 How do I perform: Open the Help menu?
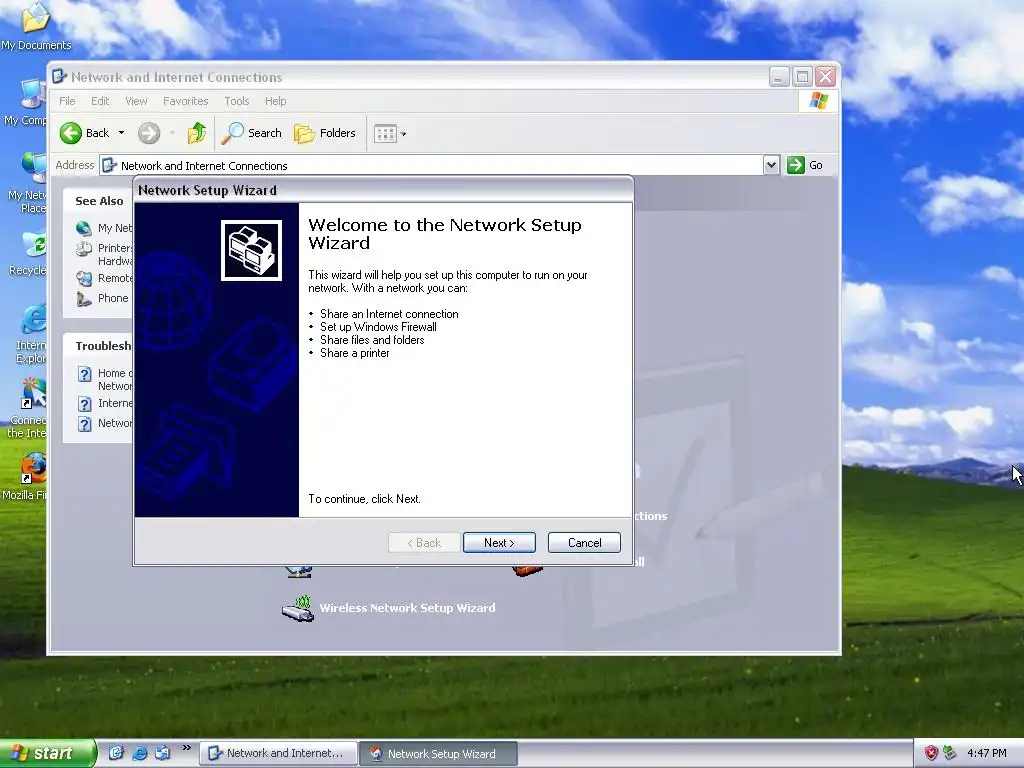(276, 101)
